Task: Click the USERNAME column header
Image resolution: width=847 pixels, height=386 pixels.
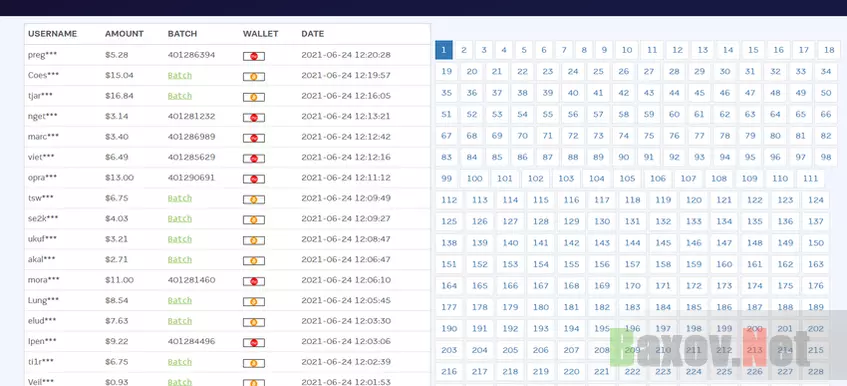Action: (x=52, y=33)
